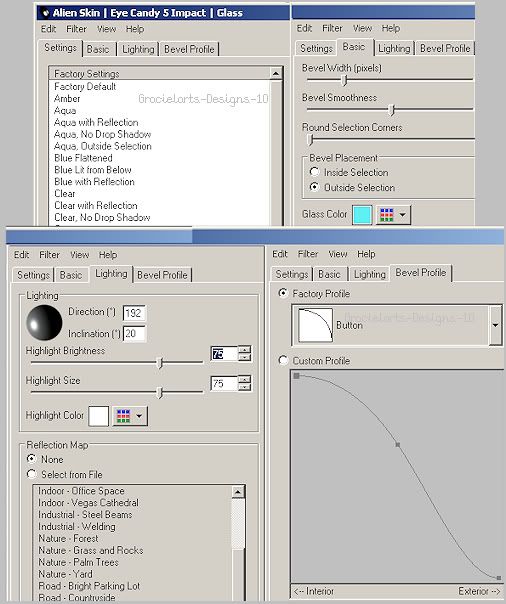
Task: Click the cyan Glass Color swatch
Action: tap(362, 215)
